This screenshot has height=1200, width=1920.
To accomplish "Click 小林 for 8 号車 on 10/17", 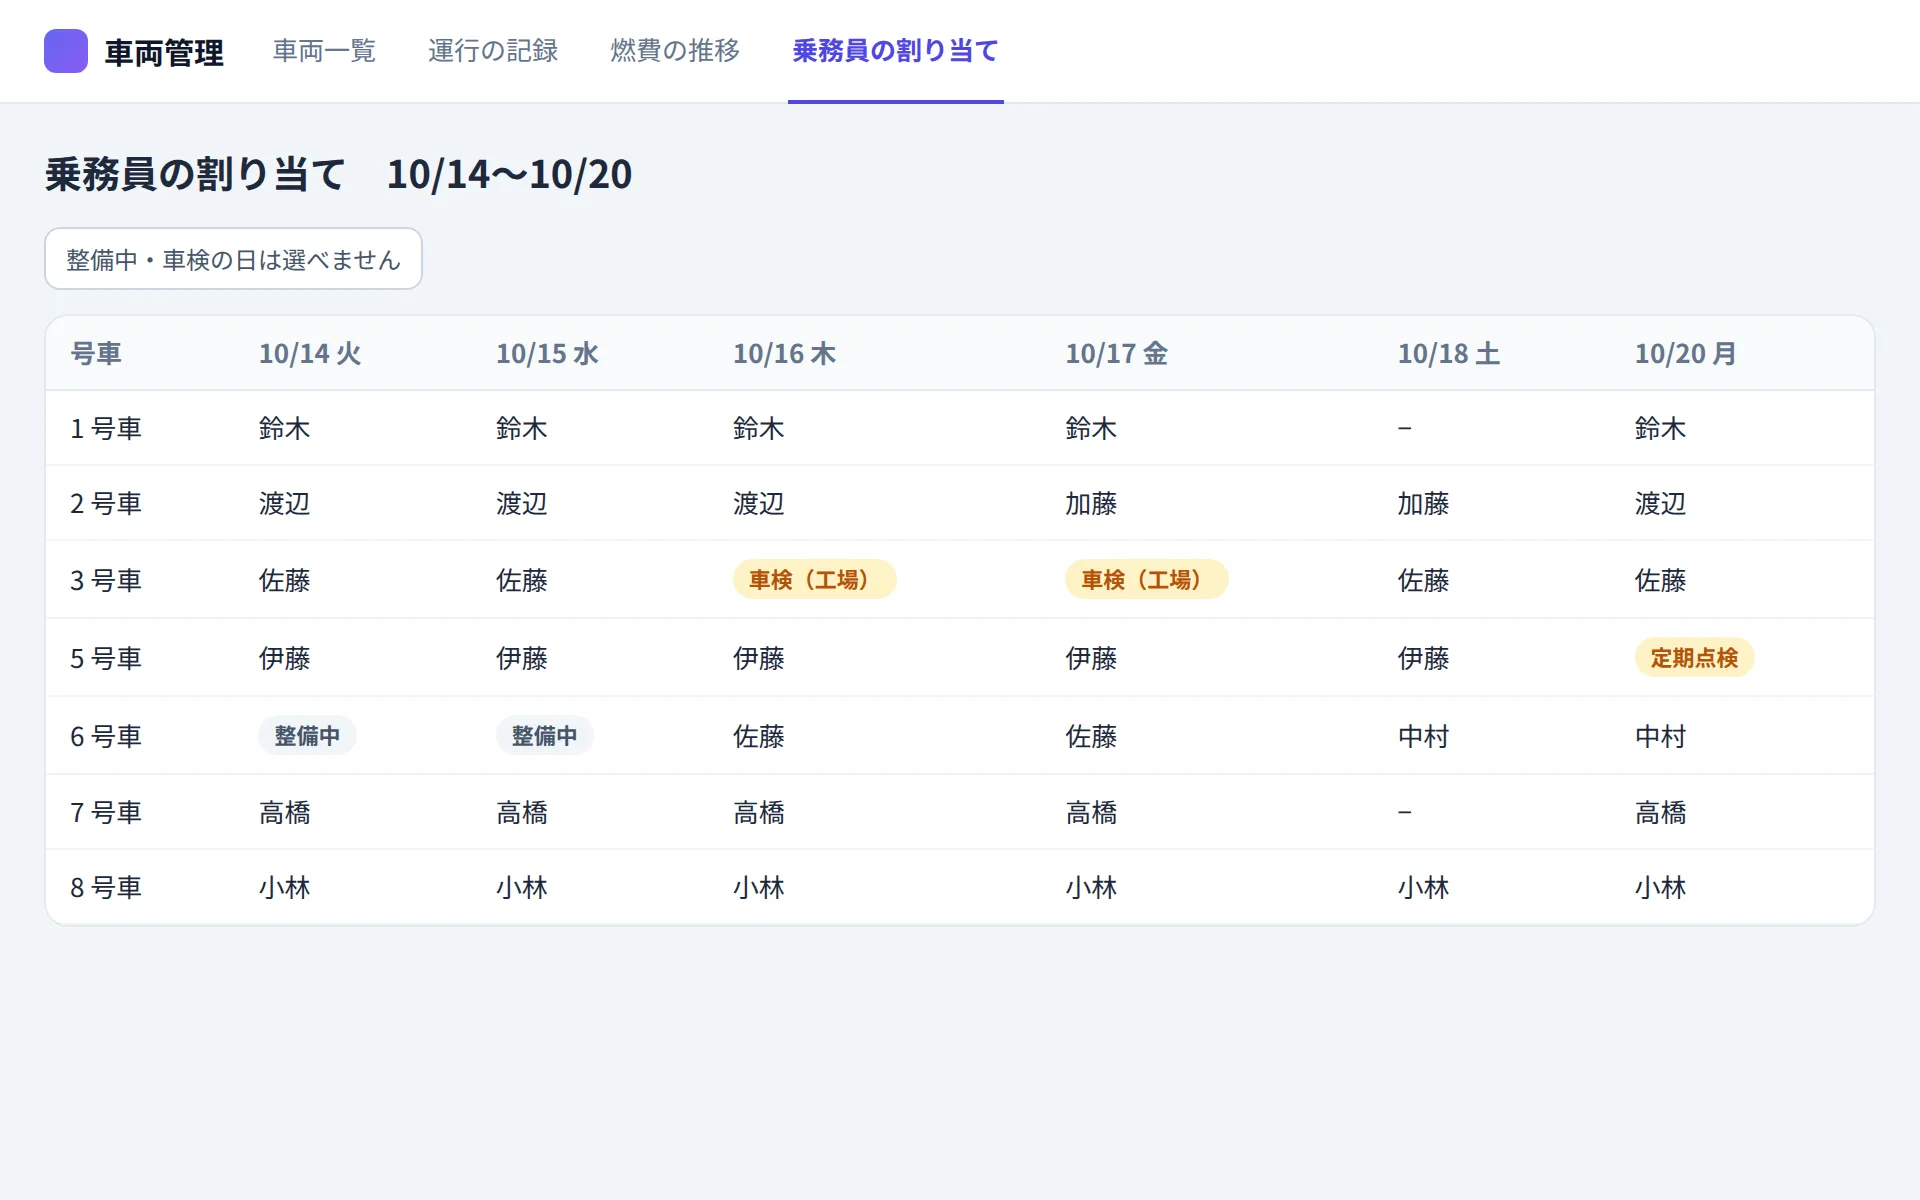I will pos(1091,888).
